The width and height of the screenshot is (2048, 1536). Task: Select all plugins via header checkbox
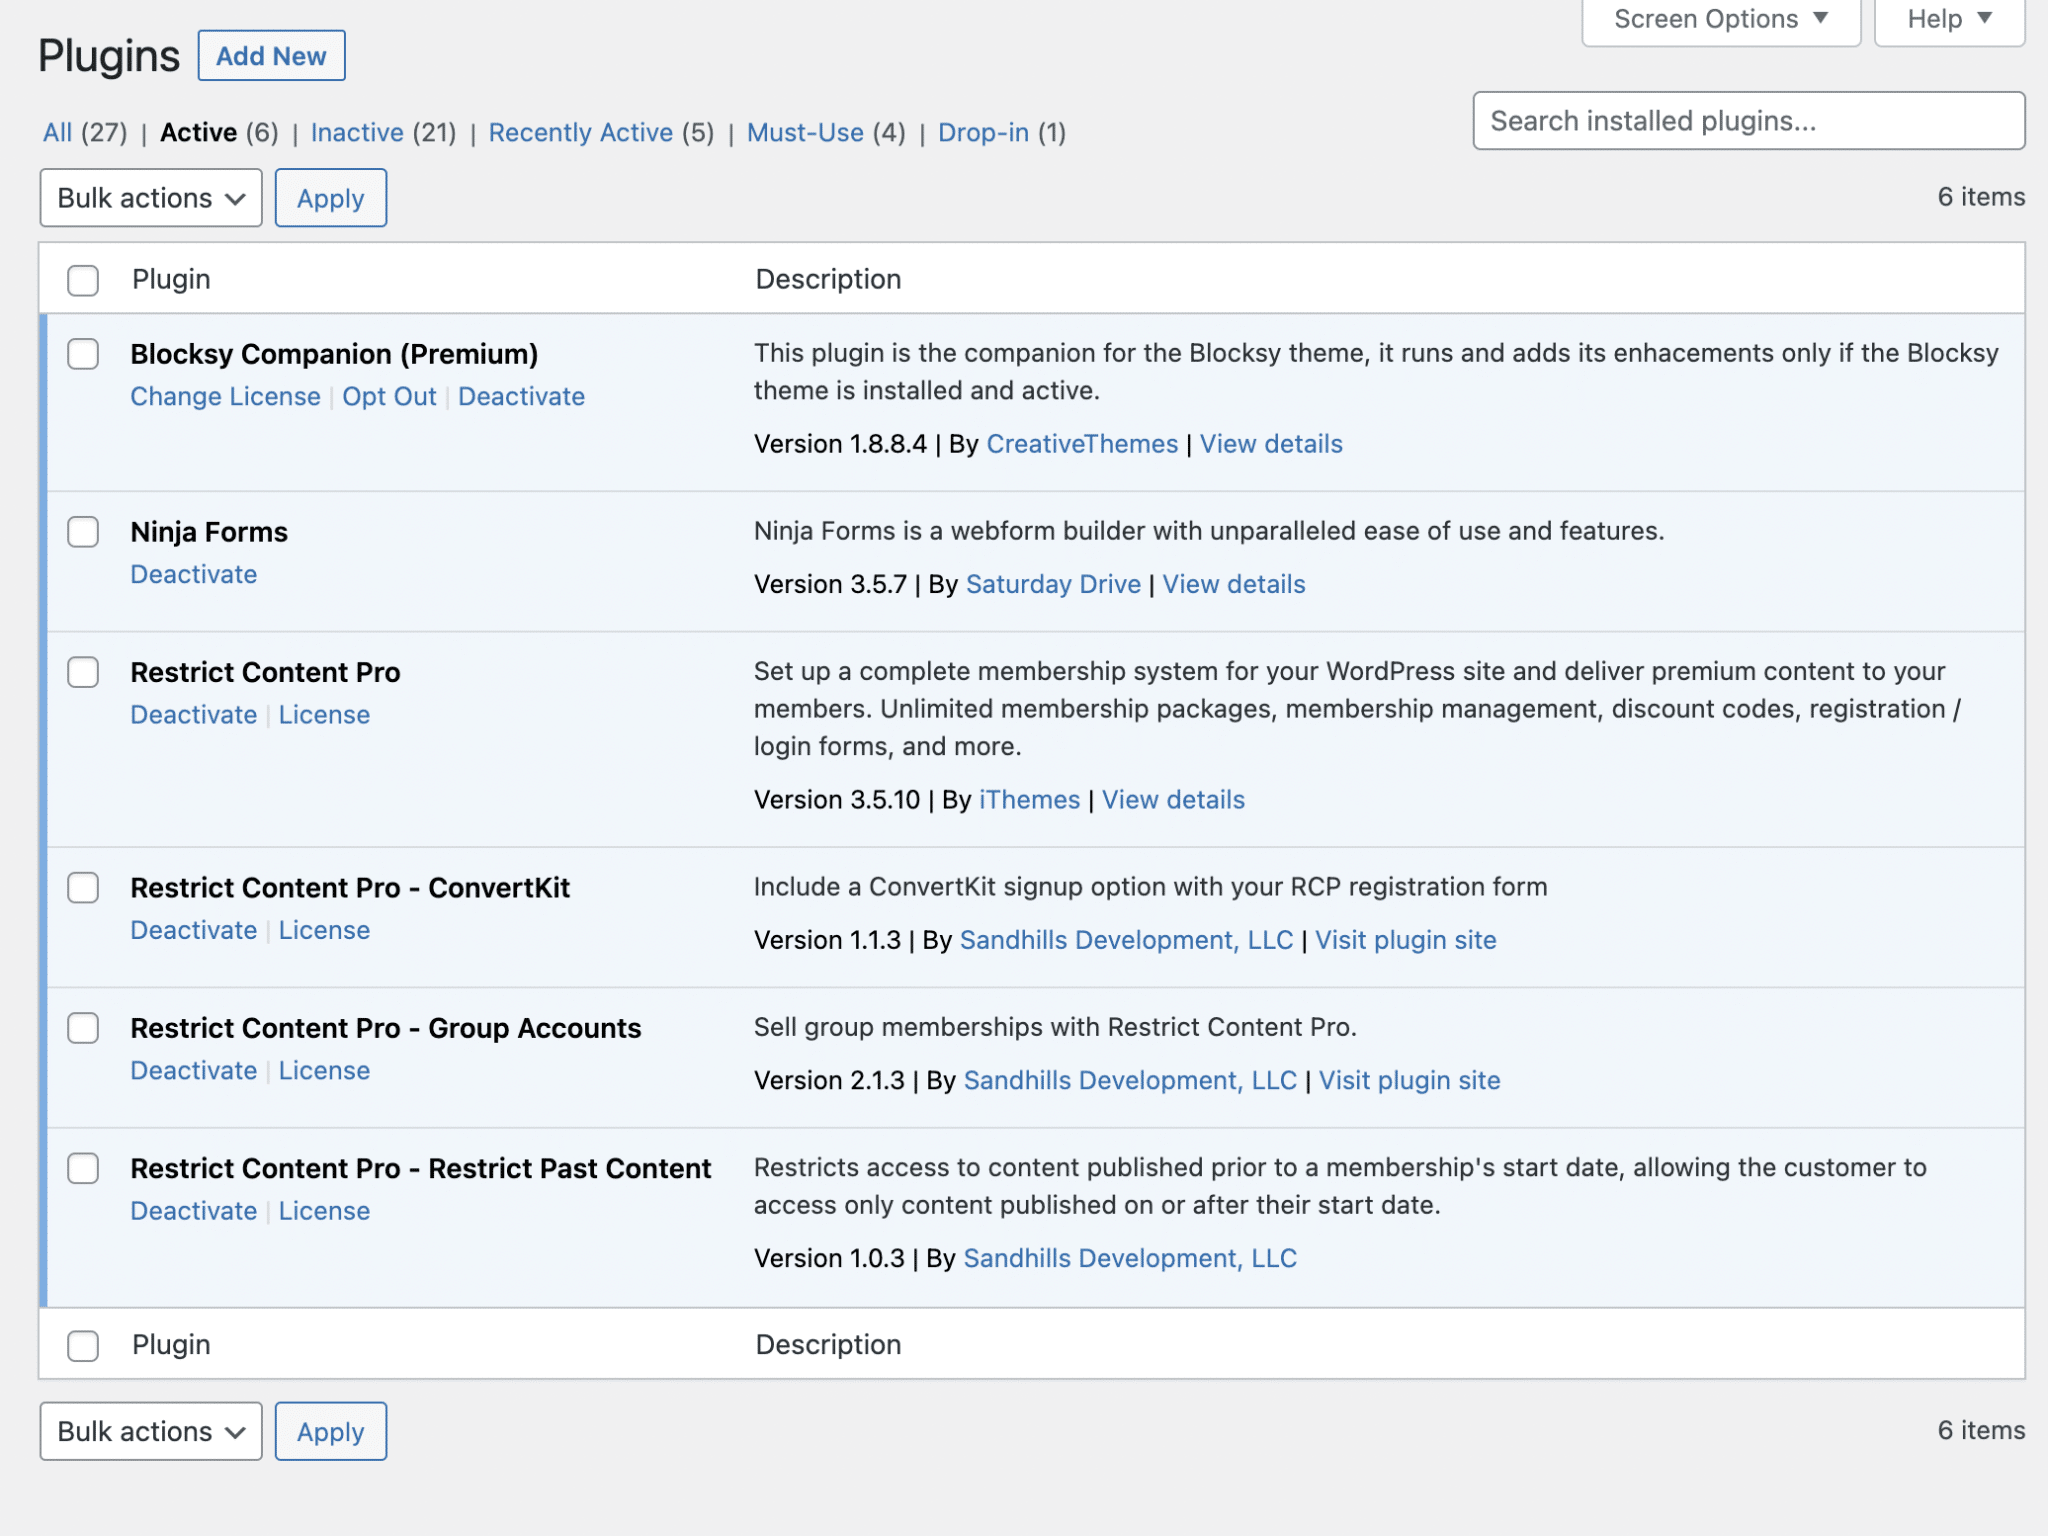83,280
